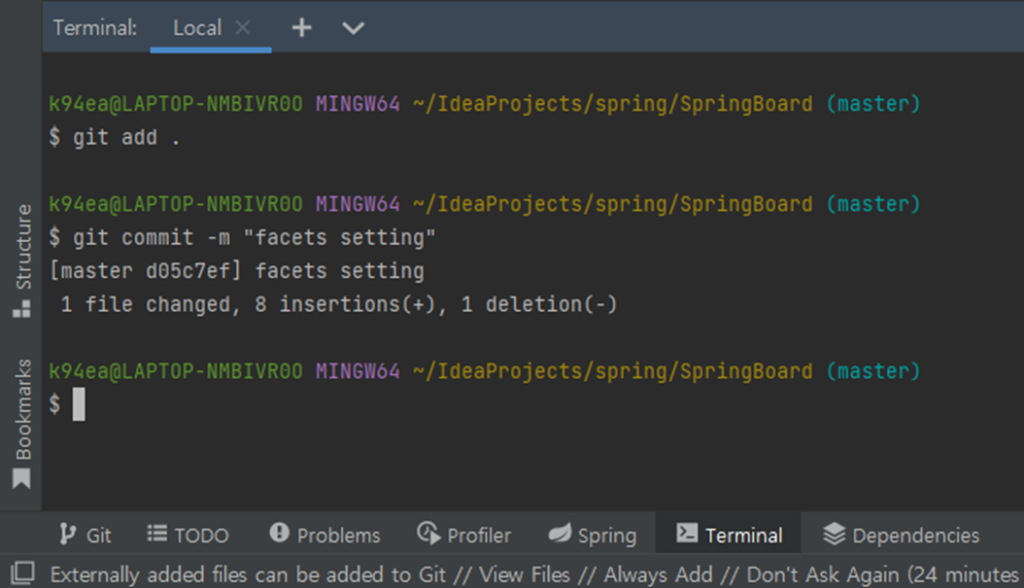Image resolution: width=1024 pixels, height=588 pixels.
Task: Open the Bookmarks side panel
Action: (x=21, y=422)
